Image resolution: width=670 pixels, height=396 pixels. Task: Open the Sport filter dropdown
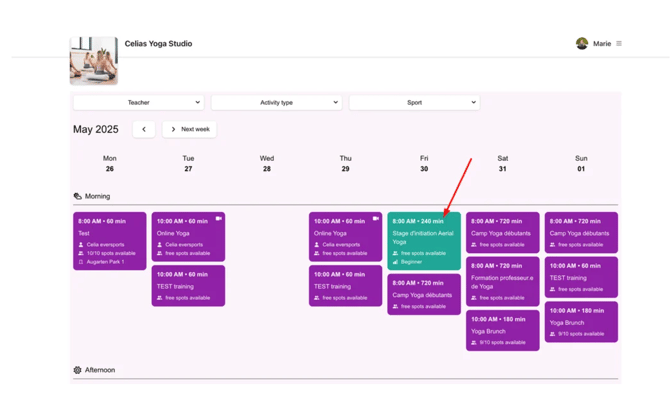pos(414,103)
